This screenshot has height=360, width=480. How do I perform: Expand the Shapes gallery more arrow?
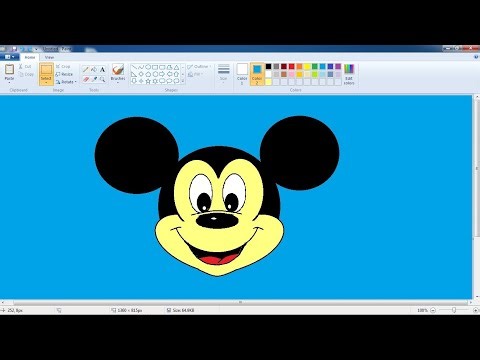click(183, 81)
